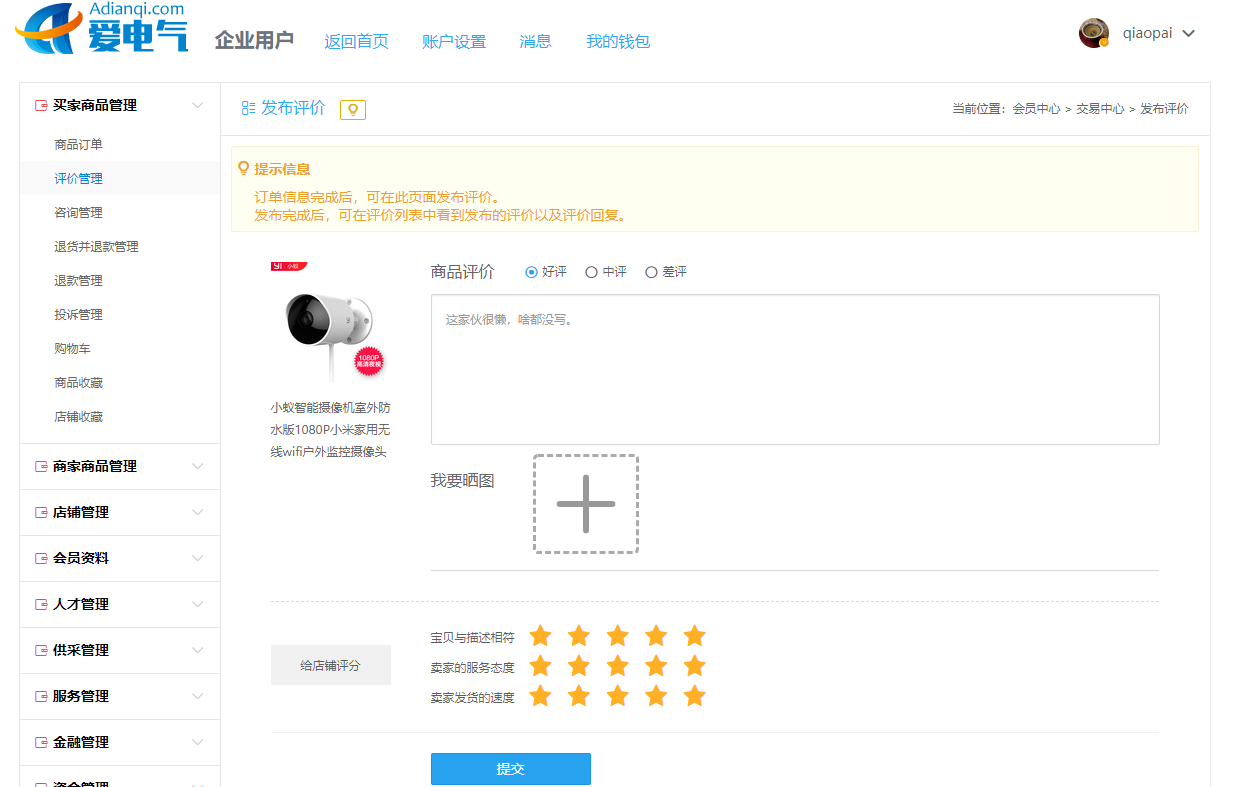1249x787 pixels.
Task: Open 我的钱包 in the top navigation
Action: click(617, 41)
